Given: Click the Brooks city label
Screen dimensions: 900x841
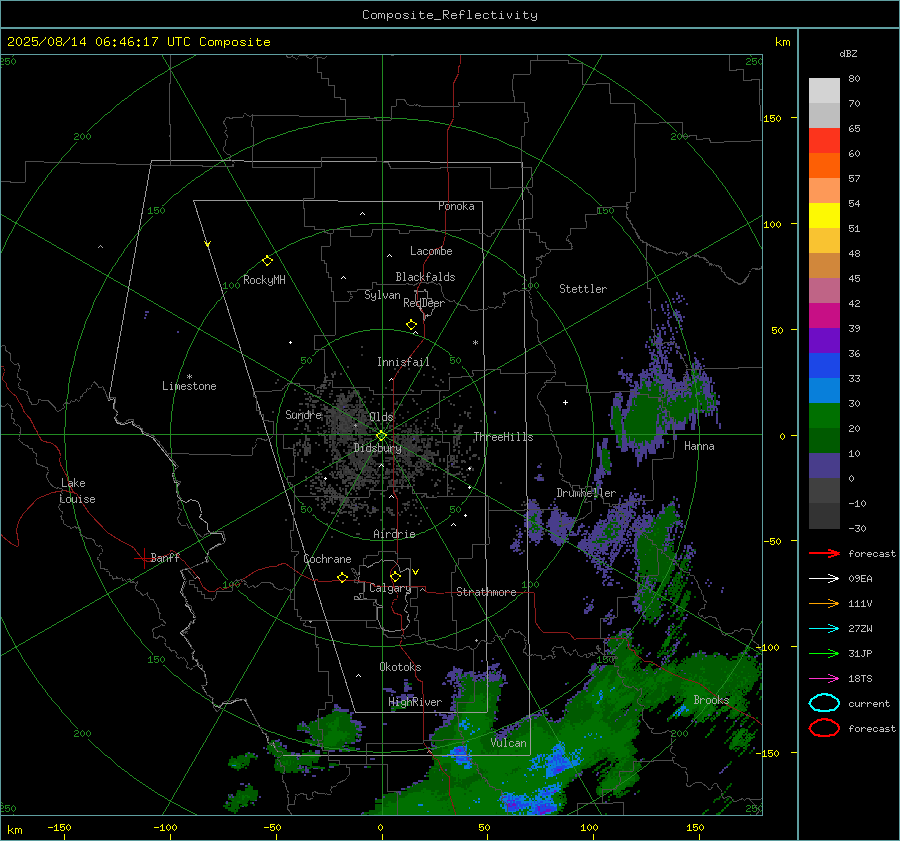Looking at the screenshot, I should click(x=711, y=700).
